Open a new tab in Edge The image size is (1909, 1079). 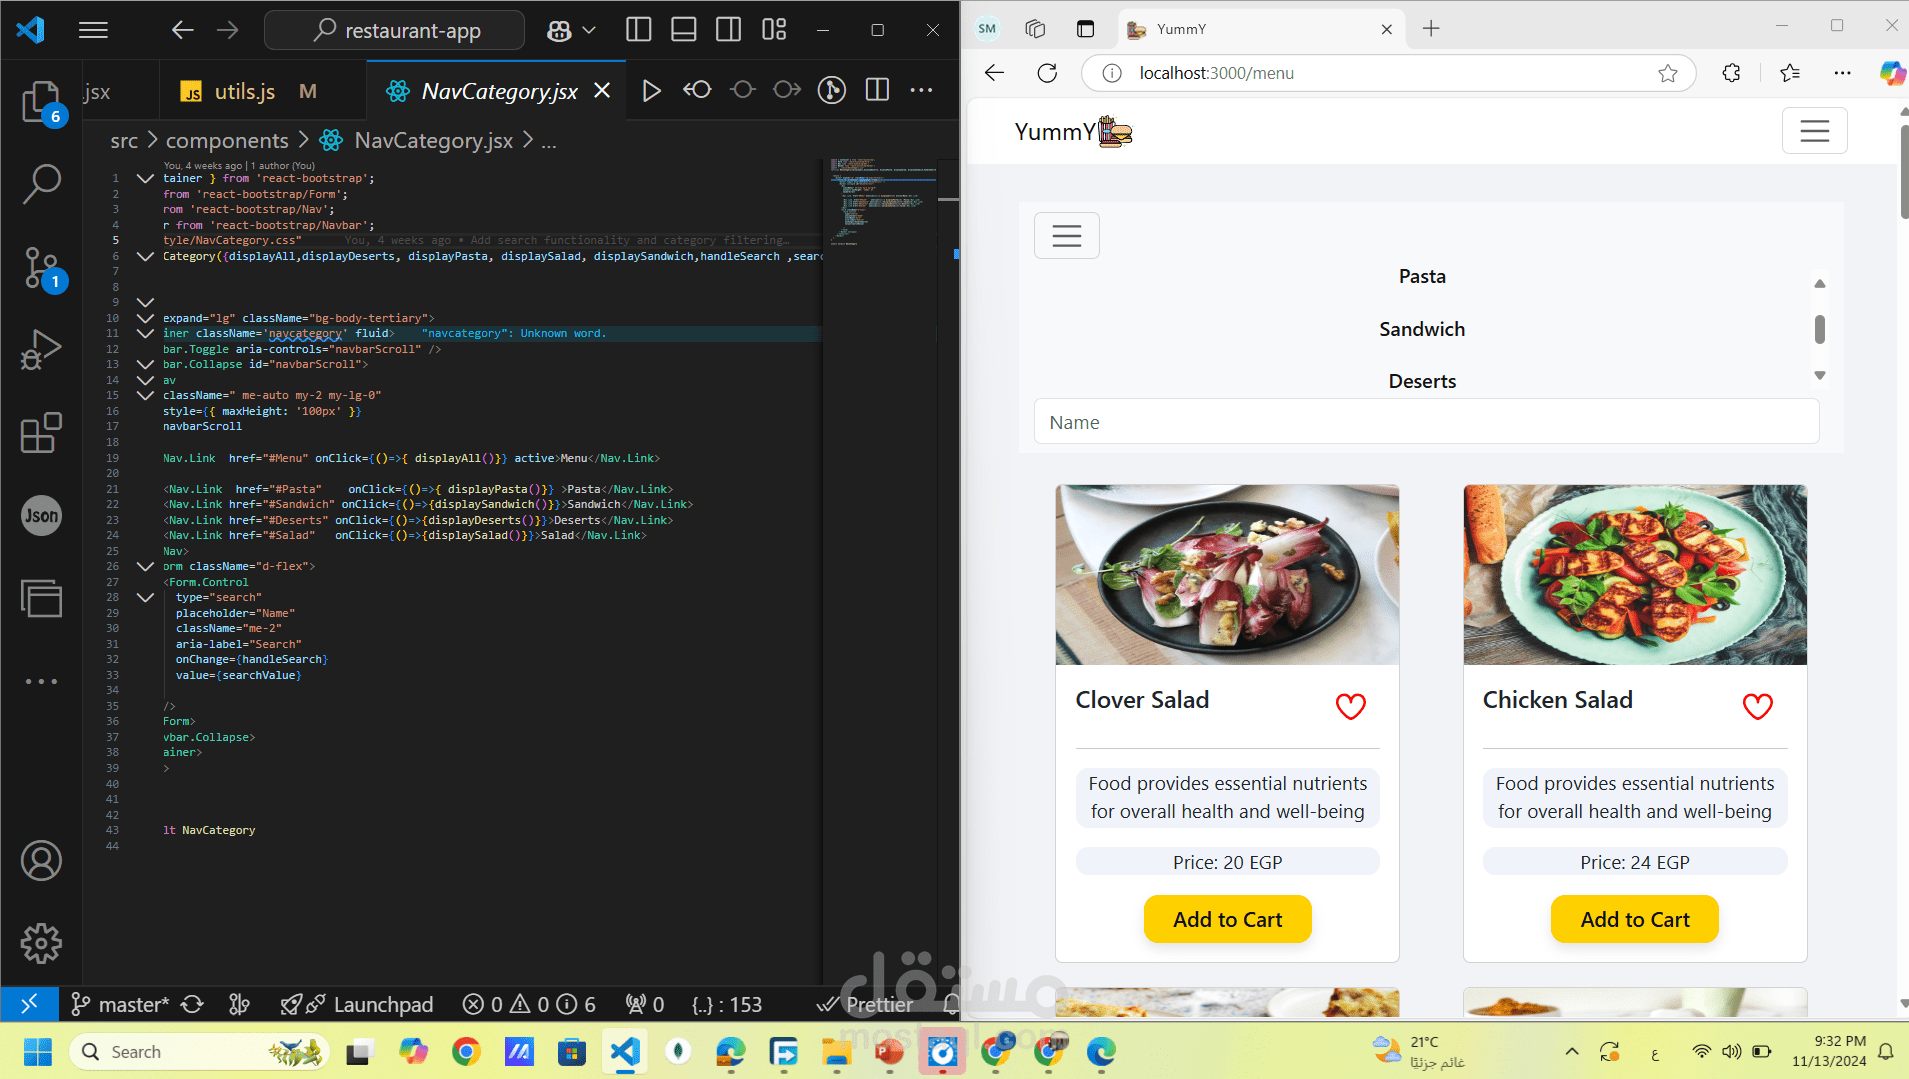(1431, 29)
